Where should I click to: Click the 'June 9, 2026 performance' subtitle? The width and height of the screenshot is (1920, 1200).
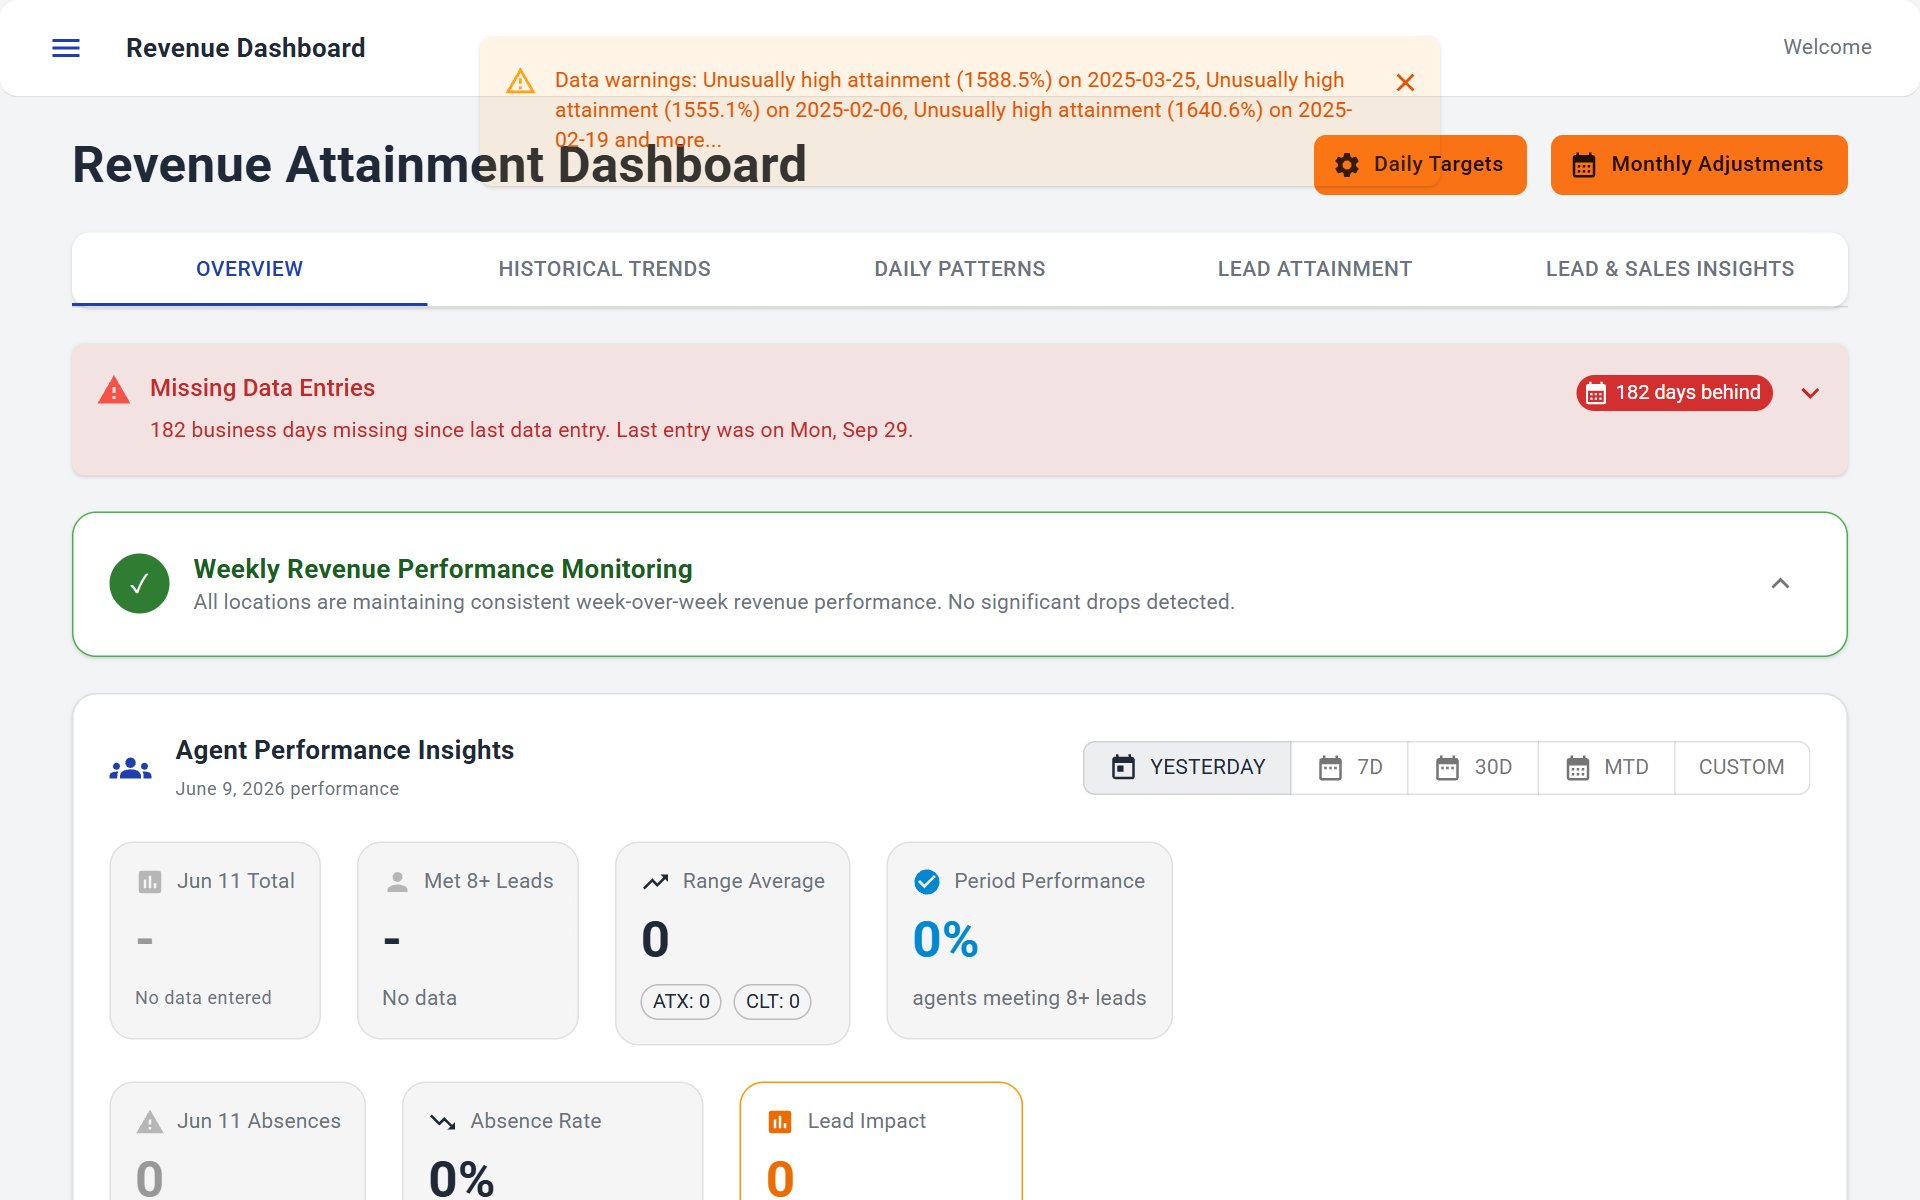[x=287, y=789]
